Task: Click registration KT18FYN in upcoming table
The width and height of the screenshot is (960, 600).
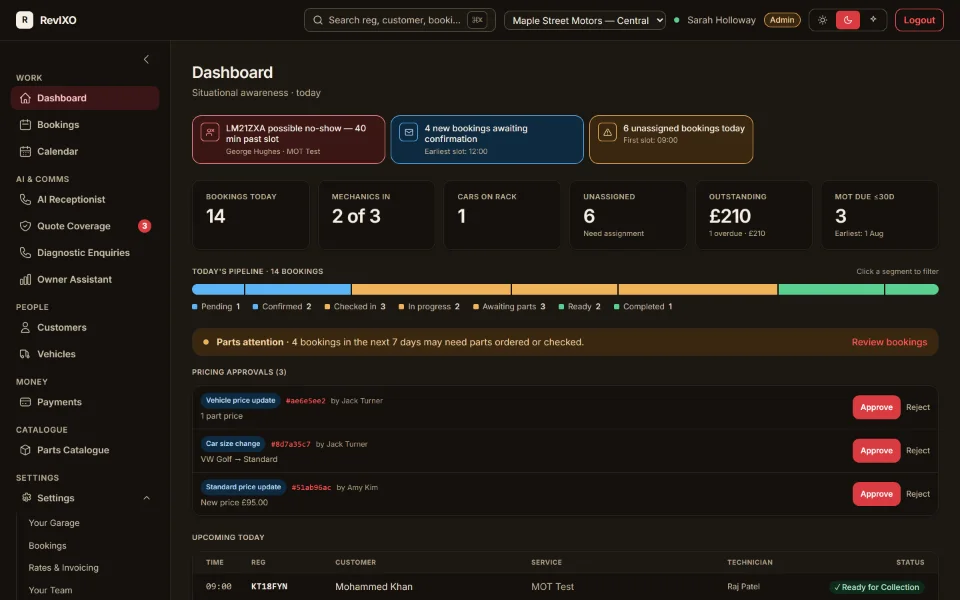Action: pos(269,587)
